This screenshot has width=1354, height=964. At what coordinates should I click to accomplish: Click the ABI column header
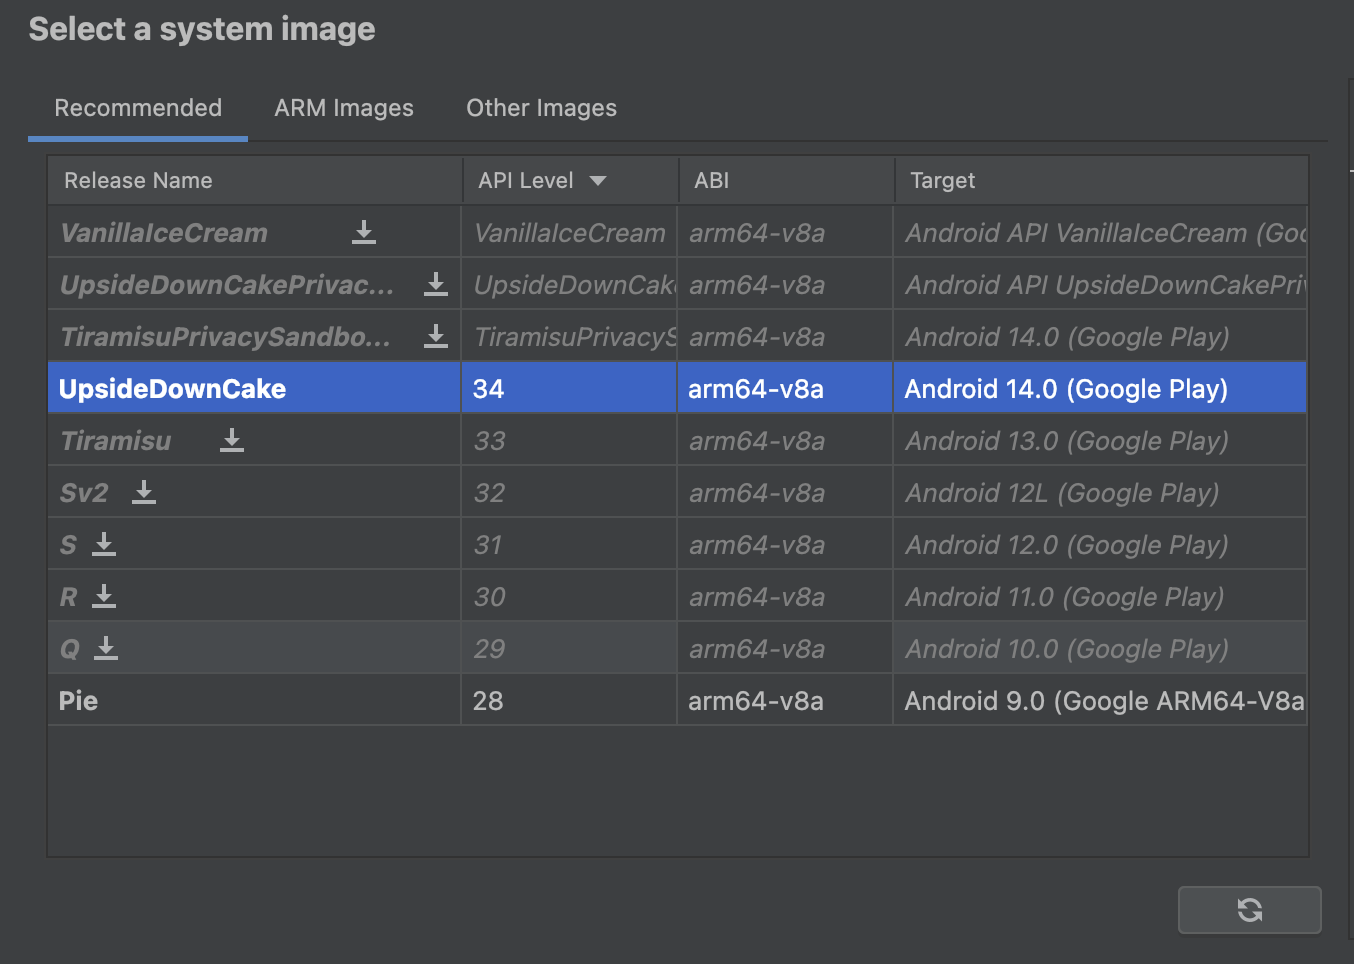(786, 181)
